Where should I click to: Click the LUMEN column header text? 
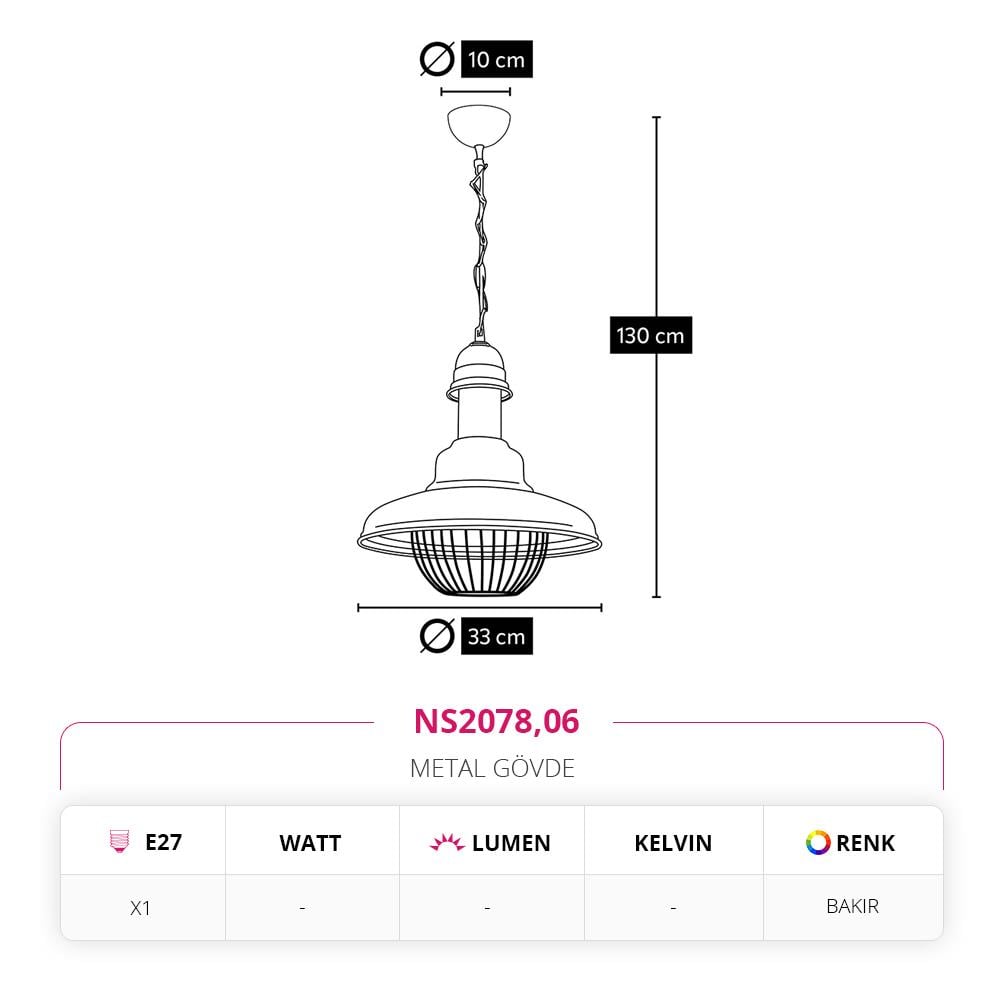click(511, 843)
